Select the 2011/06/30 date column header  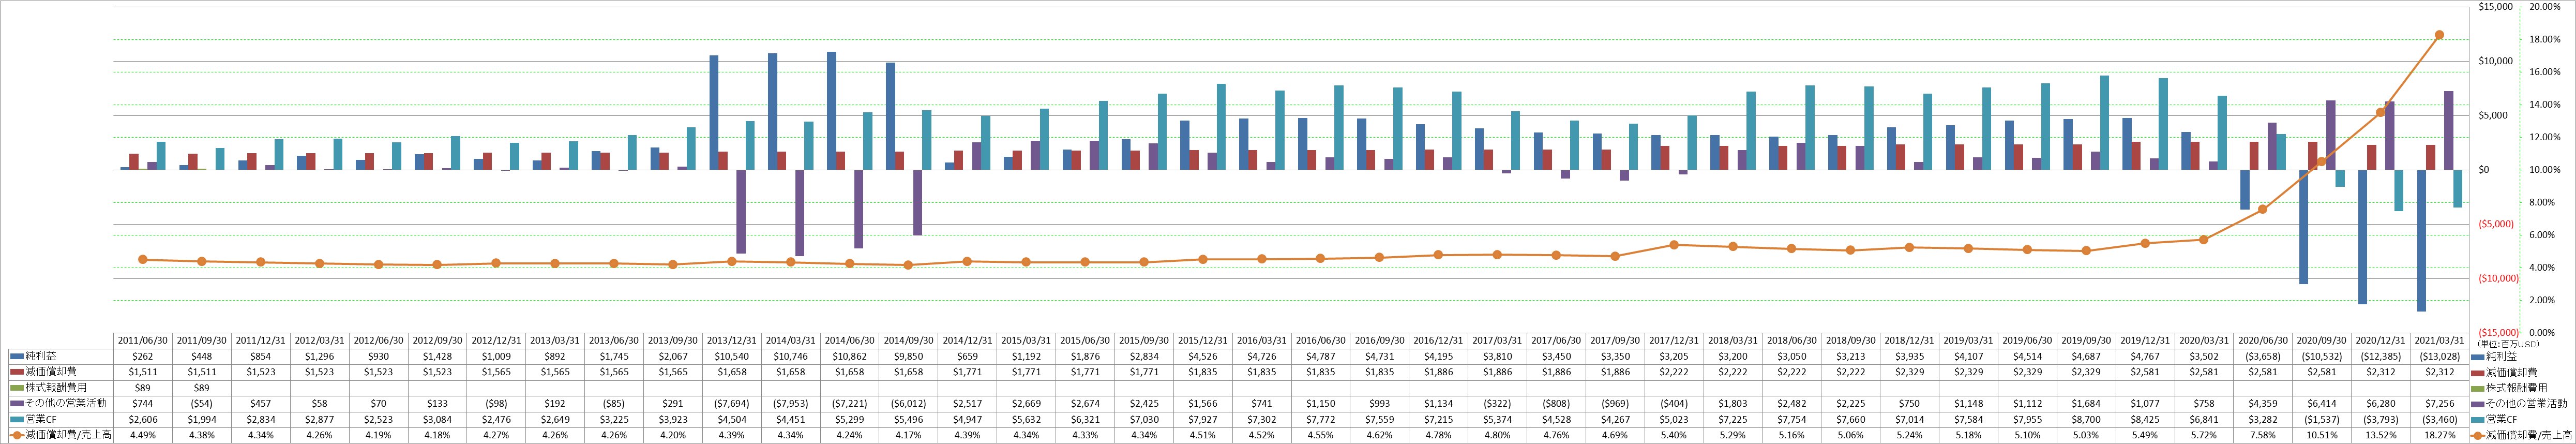(143, 340)
